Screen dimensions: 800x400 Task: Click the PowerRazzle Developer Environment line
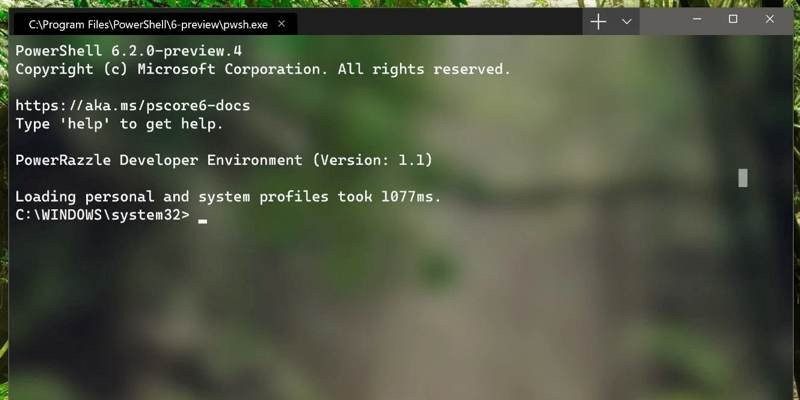223,160
